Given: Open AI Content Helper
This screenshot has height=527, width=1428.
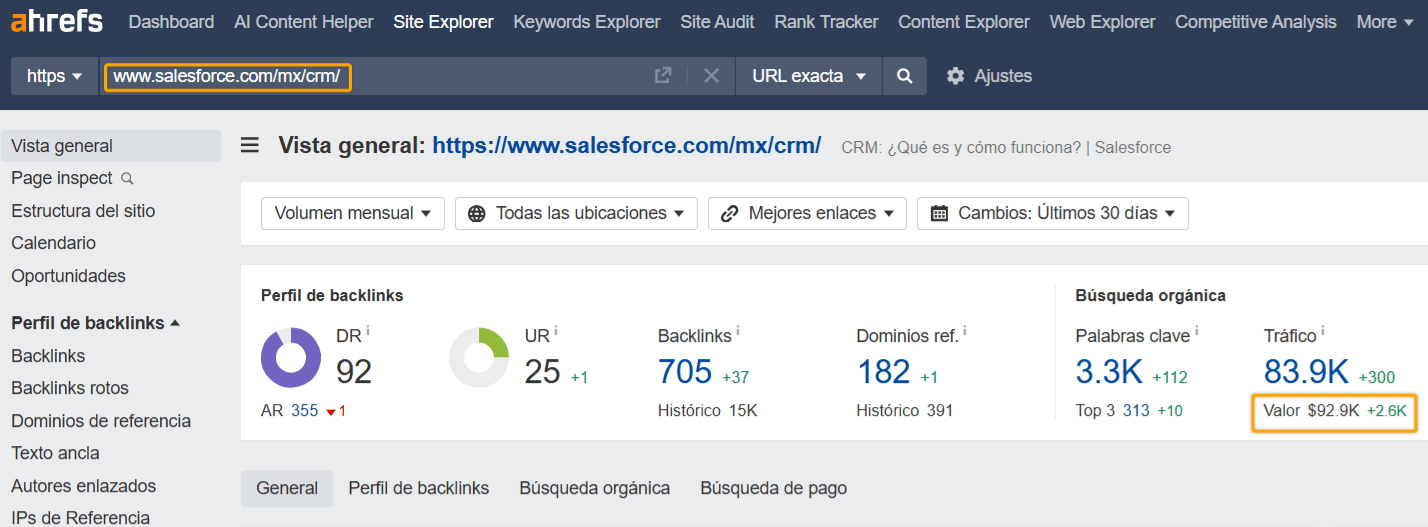Looking at the screenshot, I should pos(304,21).
